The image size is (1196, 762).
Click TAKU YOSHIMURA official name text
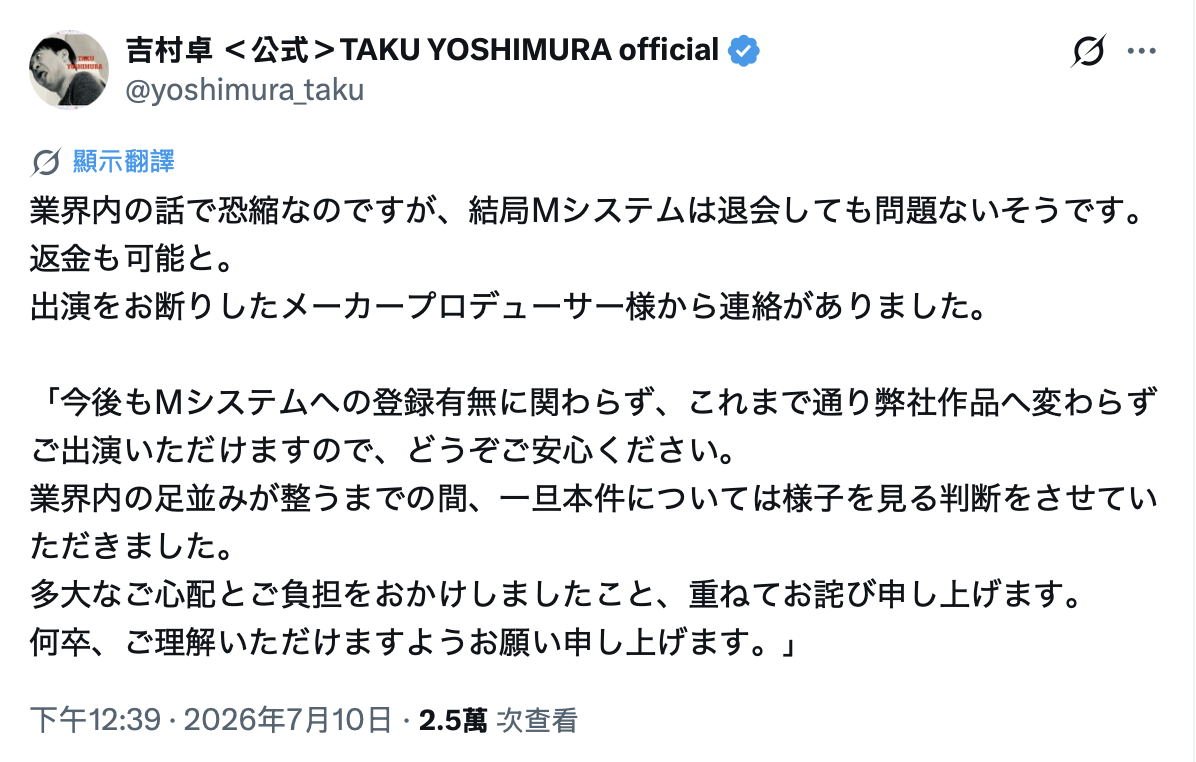click(x=529, y=50)
